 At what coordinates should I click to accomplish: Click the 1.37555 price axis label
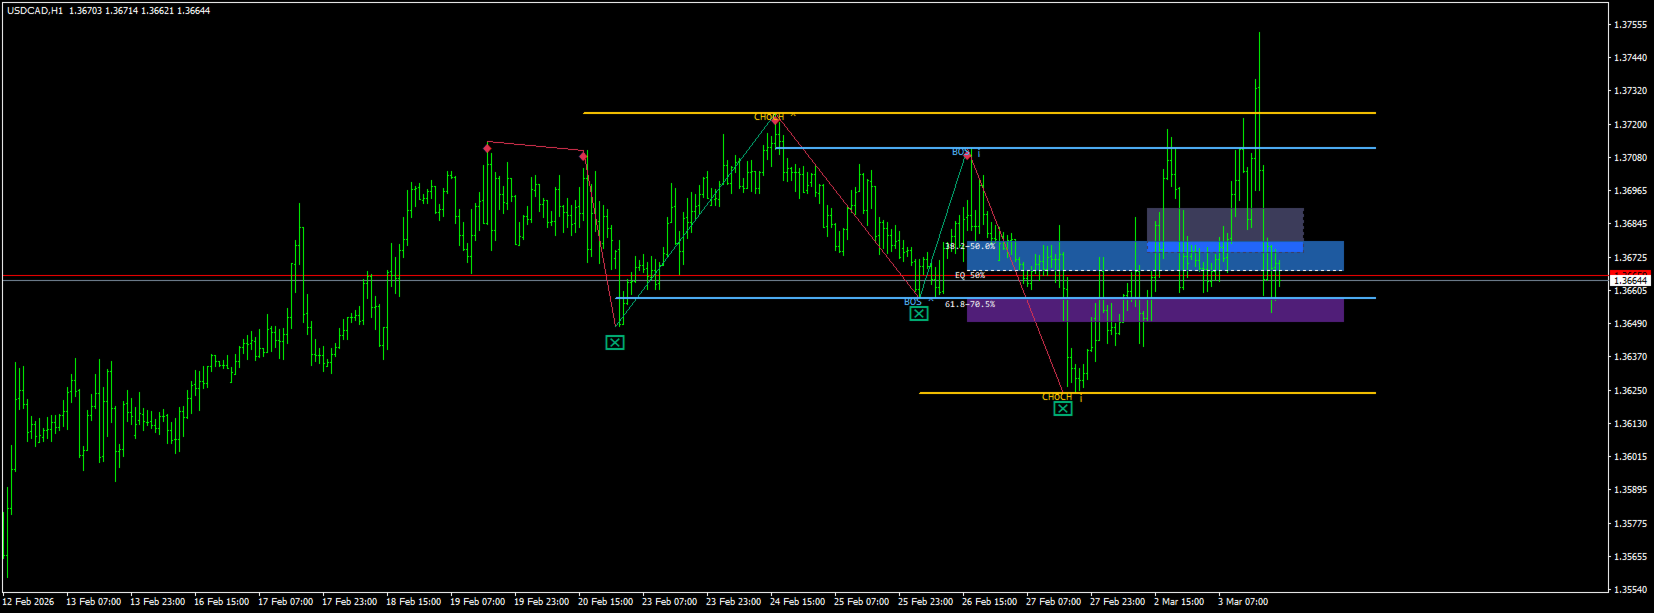1631,25
